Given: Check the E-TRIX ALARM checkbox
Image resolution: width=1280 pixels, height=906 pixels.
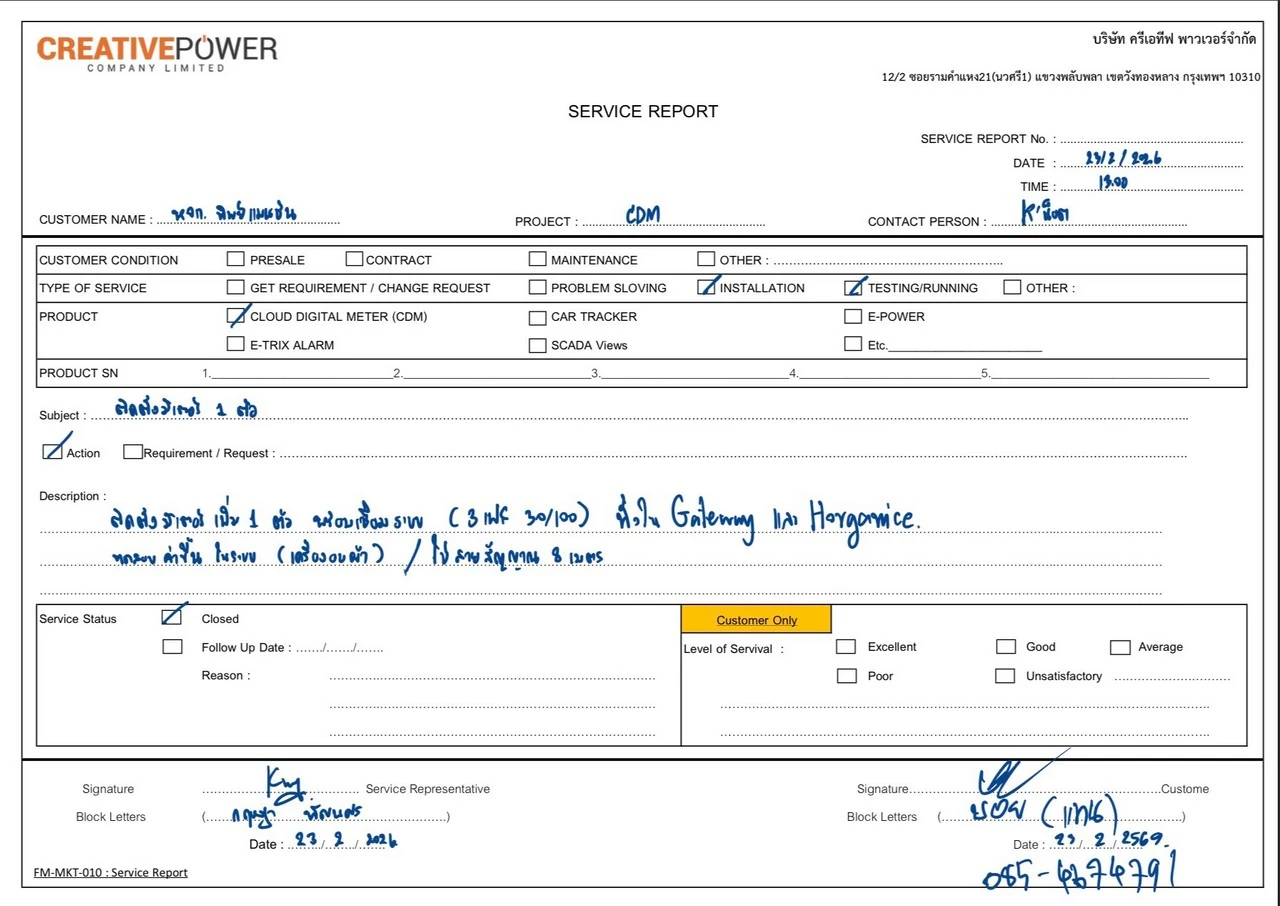Looking at the screenshot, I should [235, 344].
